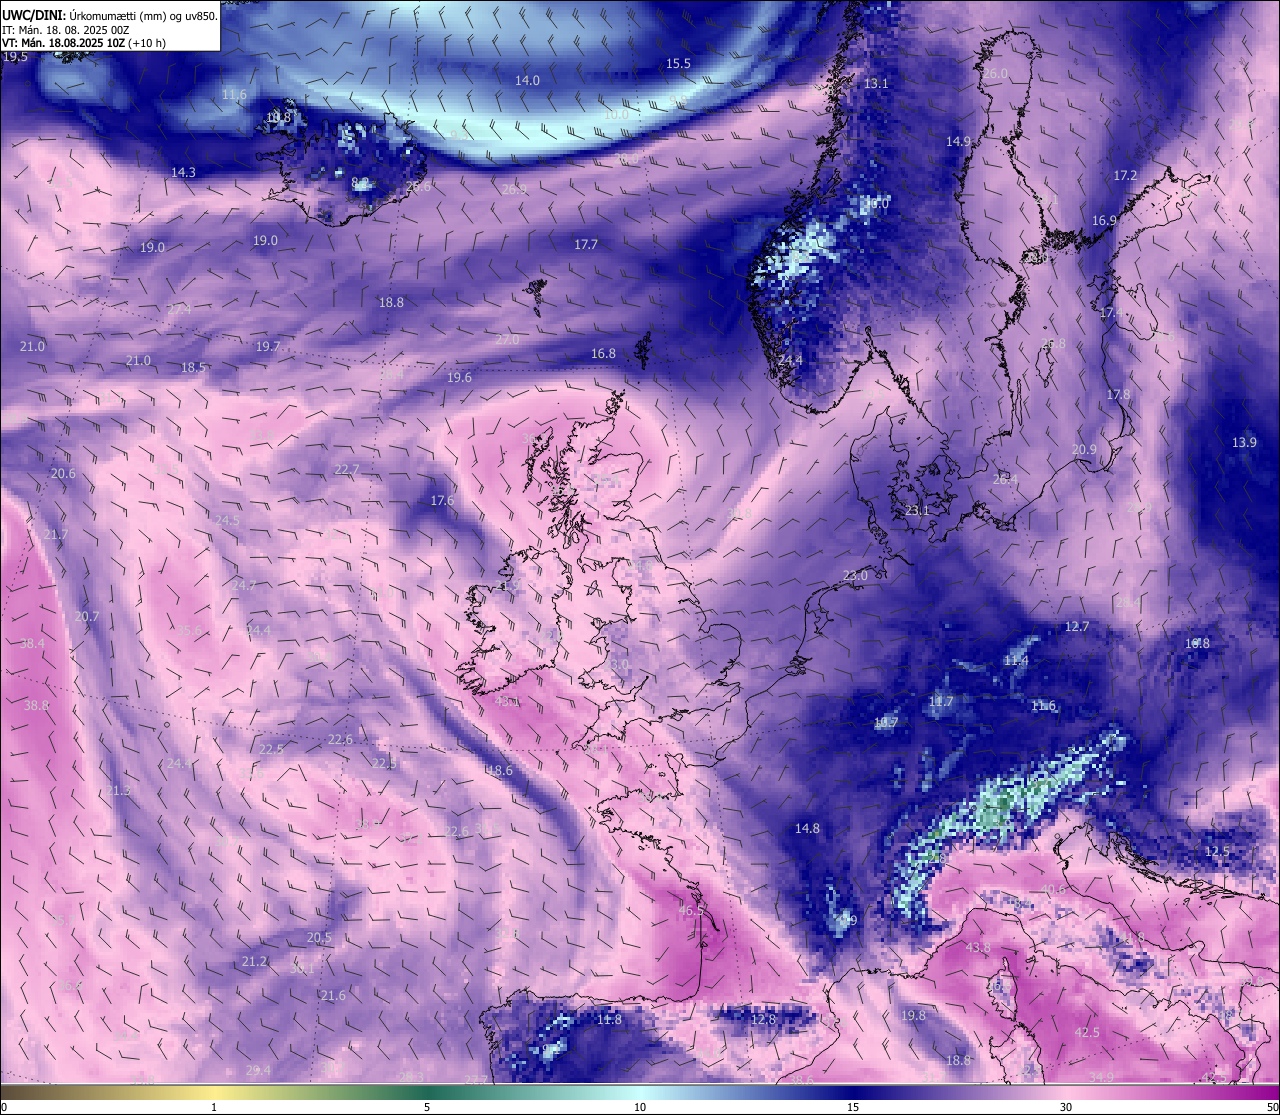Click the title 'UWC/DINI: Úrkomumætti (mm) og uv850.'
The height and width of the screenshot is (1115, 1280).
(109, 15)
